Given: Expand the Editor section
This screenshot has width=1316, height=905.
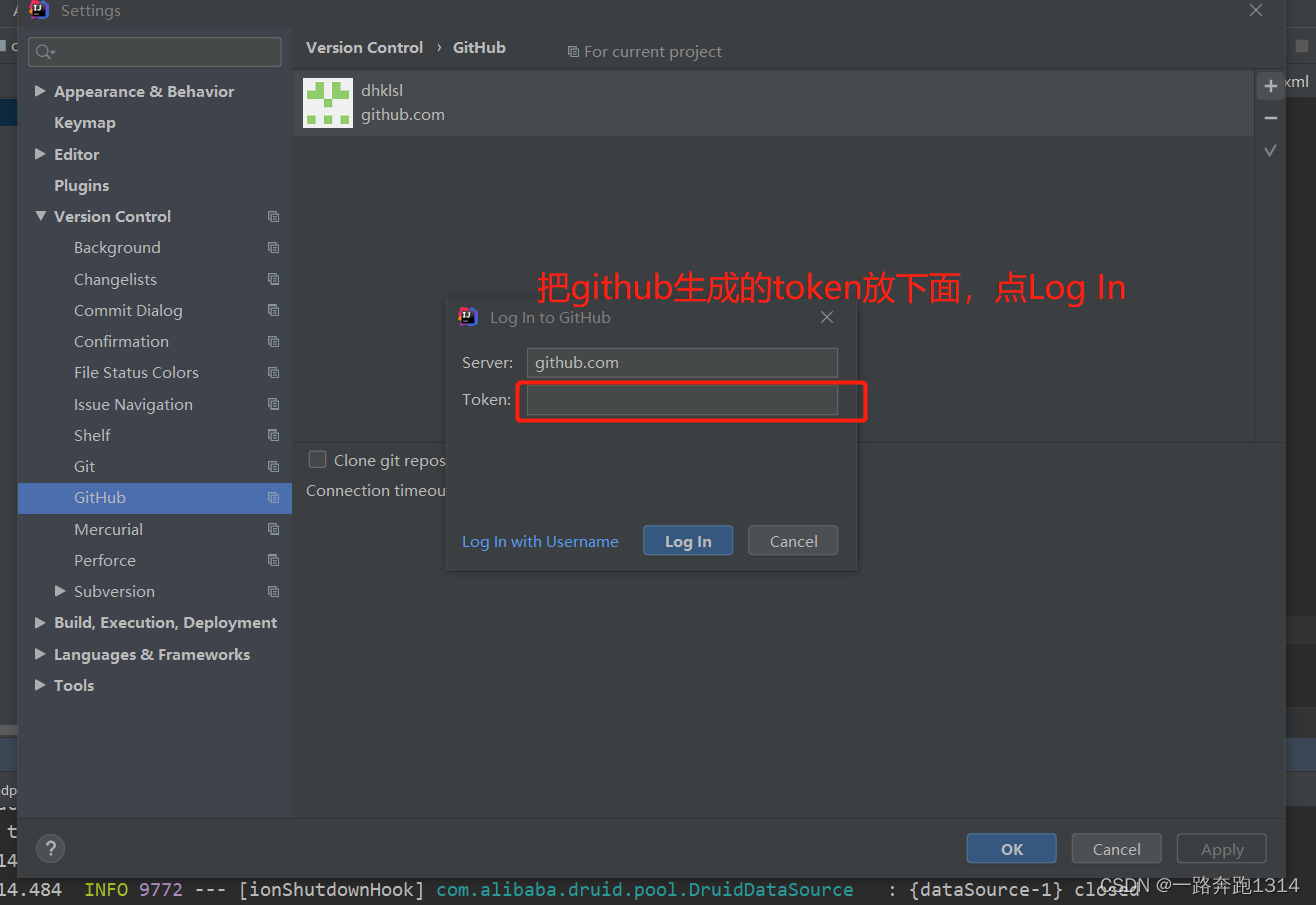Looking at the screenshot, I should [x=40, y=154].
